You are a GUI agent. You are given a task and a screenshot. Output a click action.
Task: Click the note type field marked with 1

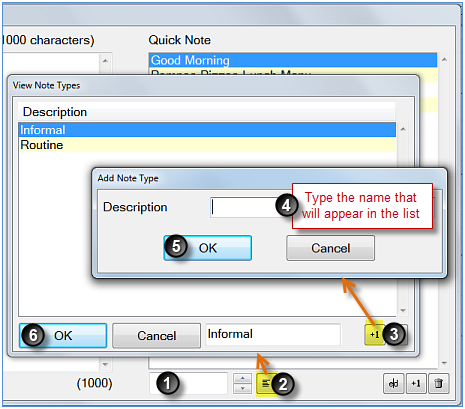click(189, 384)
